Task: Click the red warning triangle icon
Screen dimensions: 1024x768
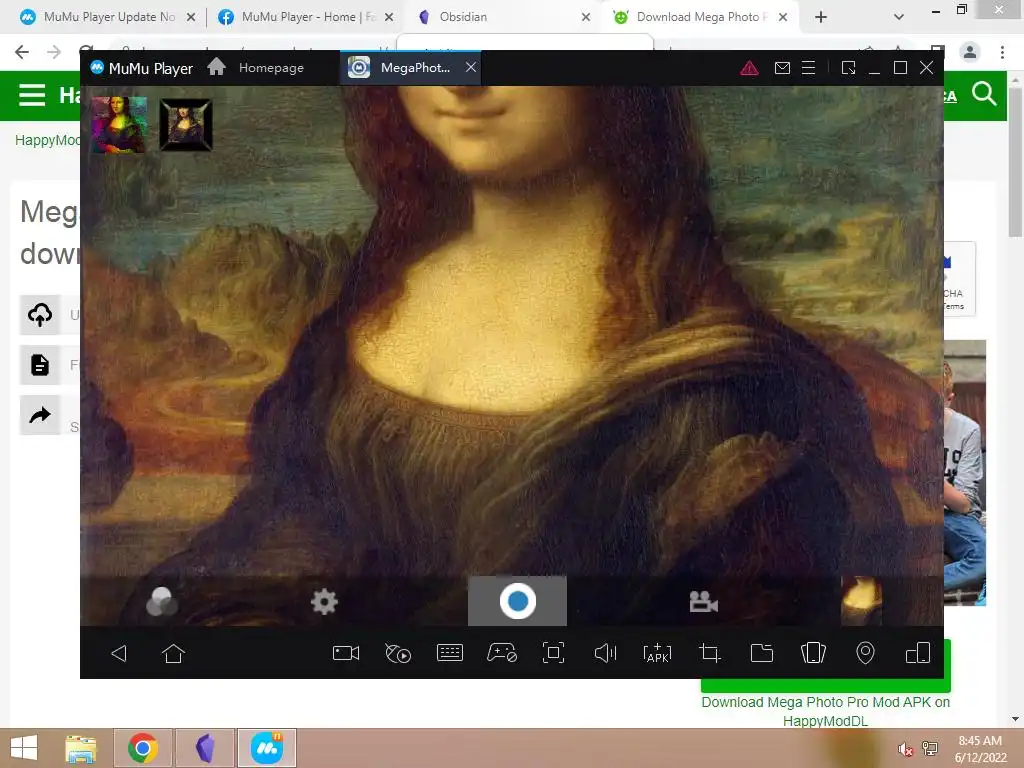Action: (749, 67)
